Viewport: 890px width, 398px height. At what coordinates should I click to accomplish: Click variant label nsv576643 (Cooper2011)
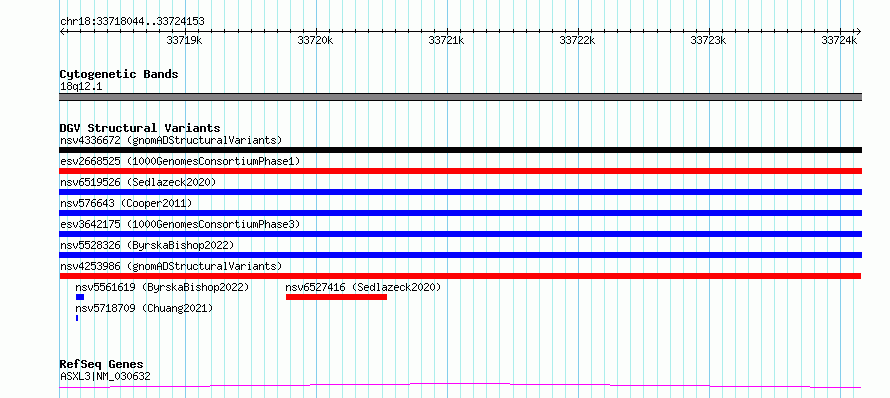pyautogui.click(x=126, y=203)
